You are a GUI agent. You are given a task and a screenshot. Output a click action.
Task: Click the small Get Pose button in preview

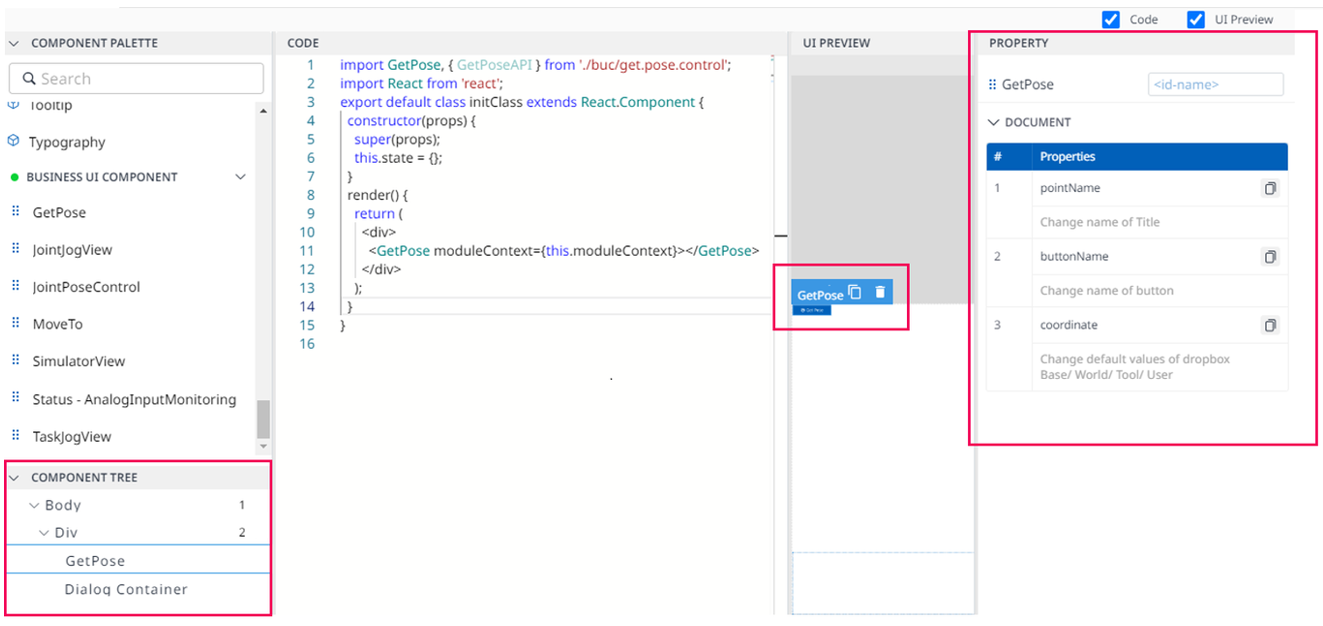coord(812,310)
